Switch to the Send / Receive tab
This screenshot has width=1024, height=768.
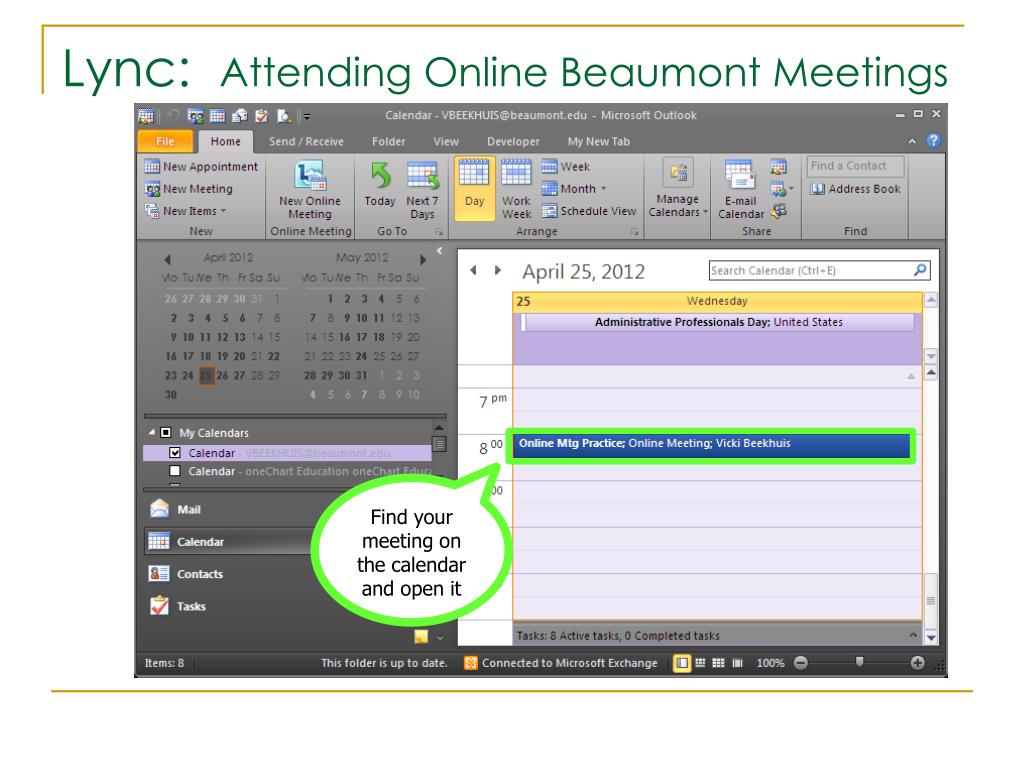pos(306,141)
